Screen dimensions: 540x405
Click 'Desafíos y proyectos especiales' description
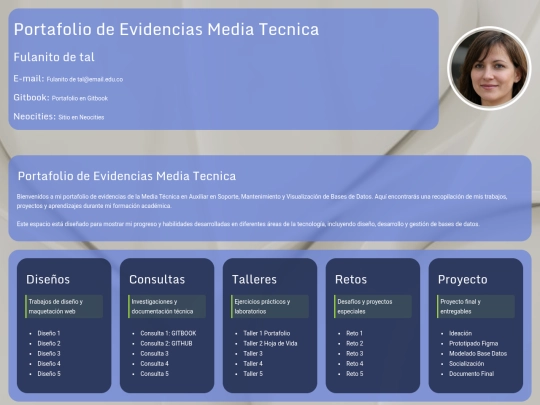point(373,307)
